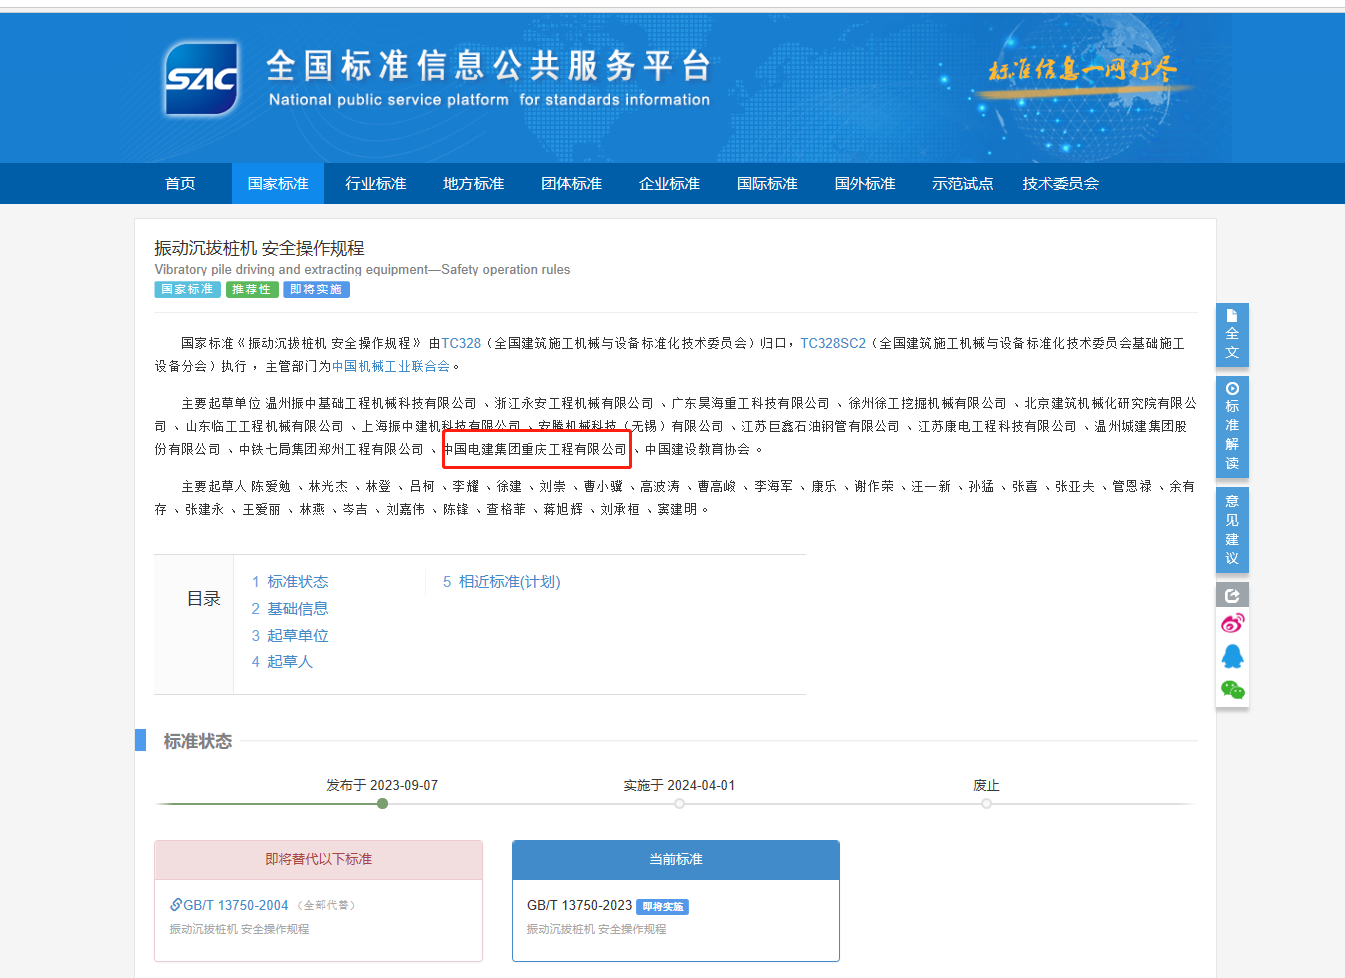This screenshot has width=1345, height=978.
Task: Click the share arrow icon in sidebar
Action: [1232, 596]
